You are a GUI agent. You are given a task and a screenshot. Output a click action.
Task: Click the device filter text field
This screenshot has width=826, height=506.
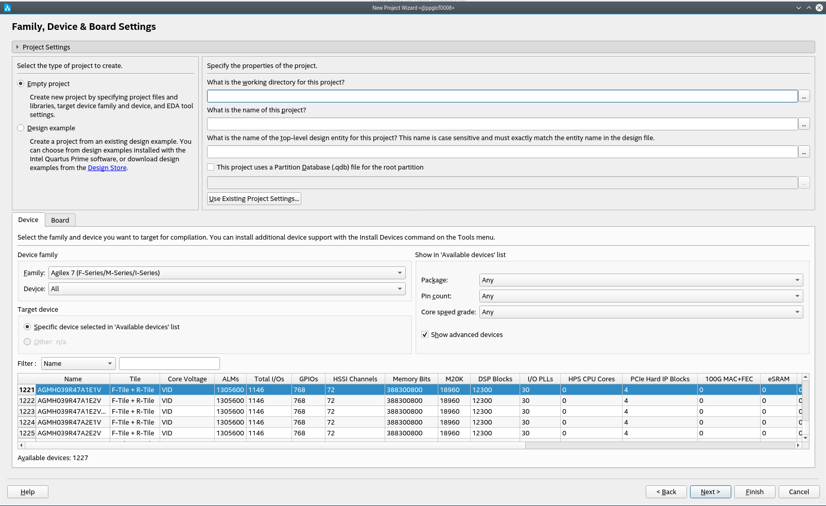(x=169, y=364)
